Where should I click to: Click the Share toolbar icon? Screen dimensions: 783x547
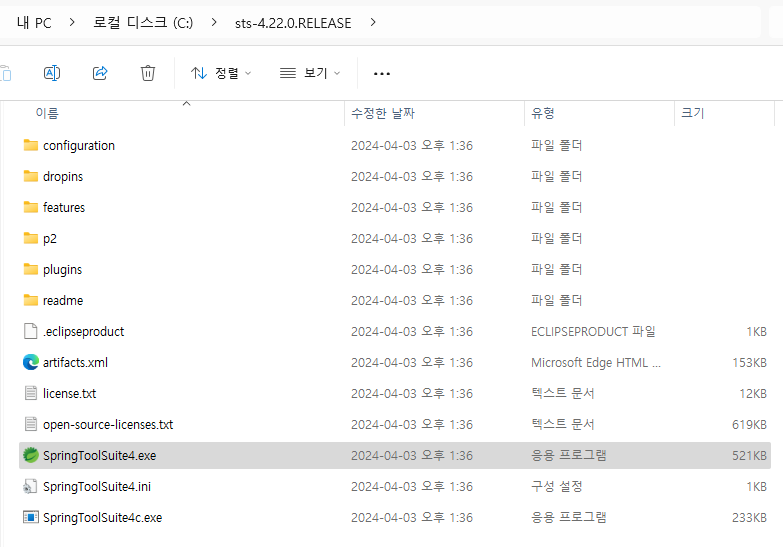coord(100,73)
